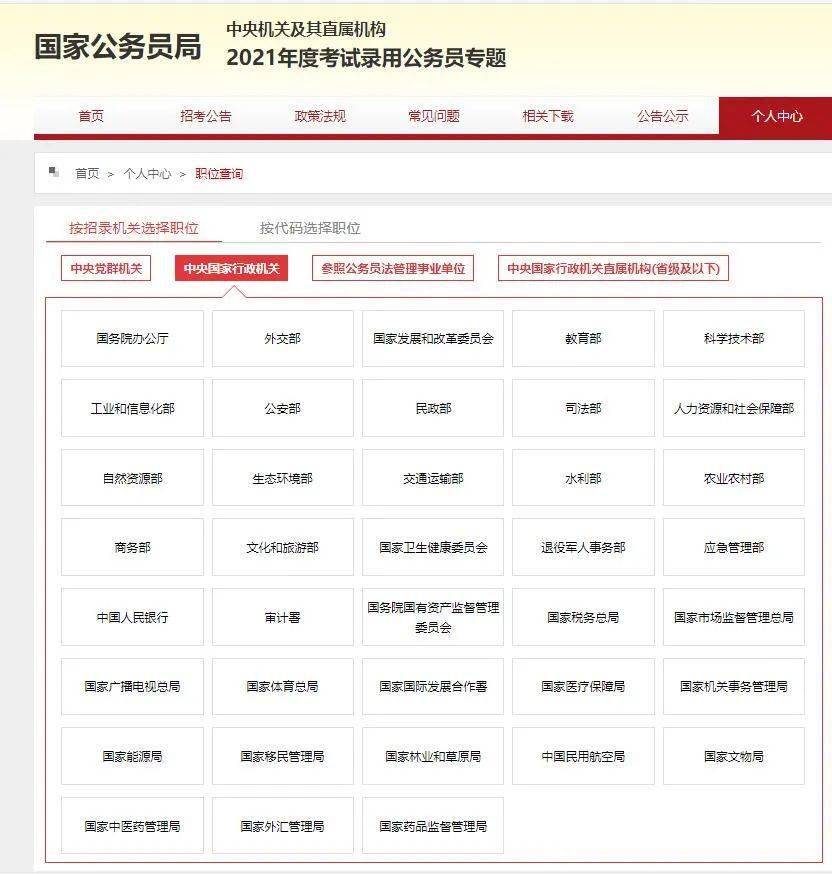Image resolution: width=832 pixels, height=874 pixels.
Task: Choose the 国务院办公厅 agency tile
Action: tap(133, 338)
